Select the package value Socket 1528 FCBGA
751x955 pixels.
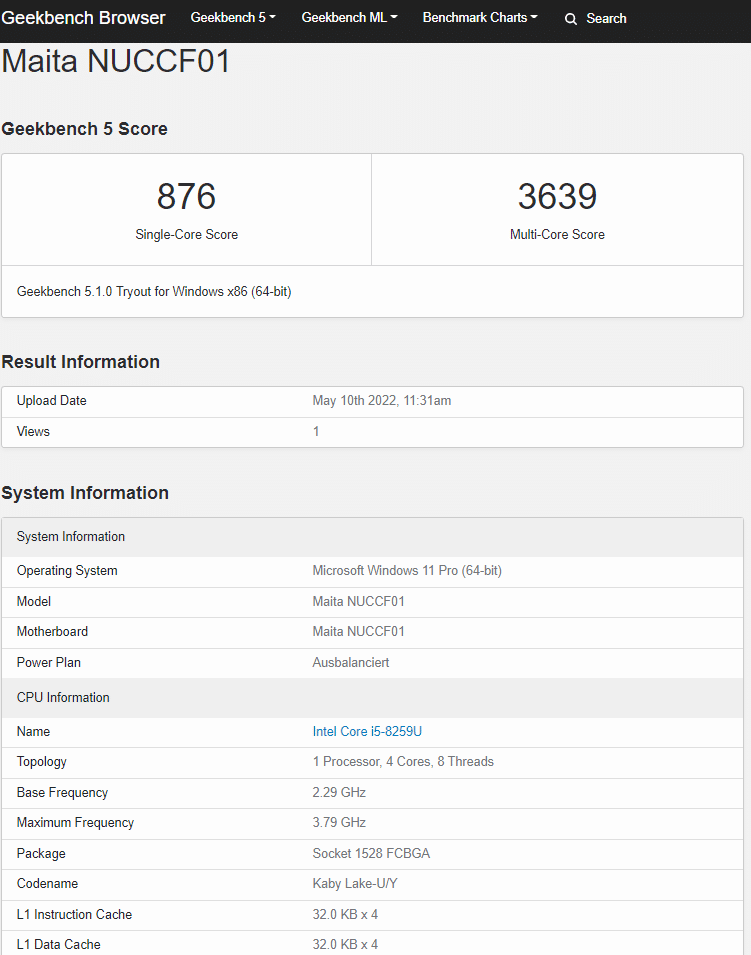[x=372, y=854]
